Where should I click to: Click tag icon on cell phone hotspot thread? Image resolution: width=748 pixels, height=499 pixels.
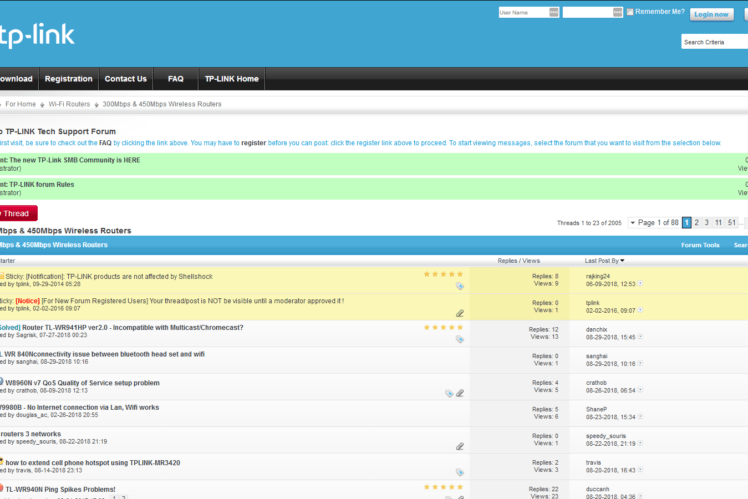pyautogui.click(x=459, y=472)
